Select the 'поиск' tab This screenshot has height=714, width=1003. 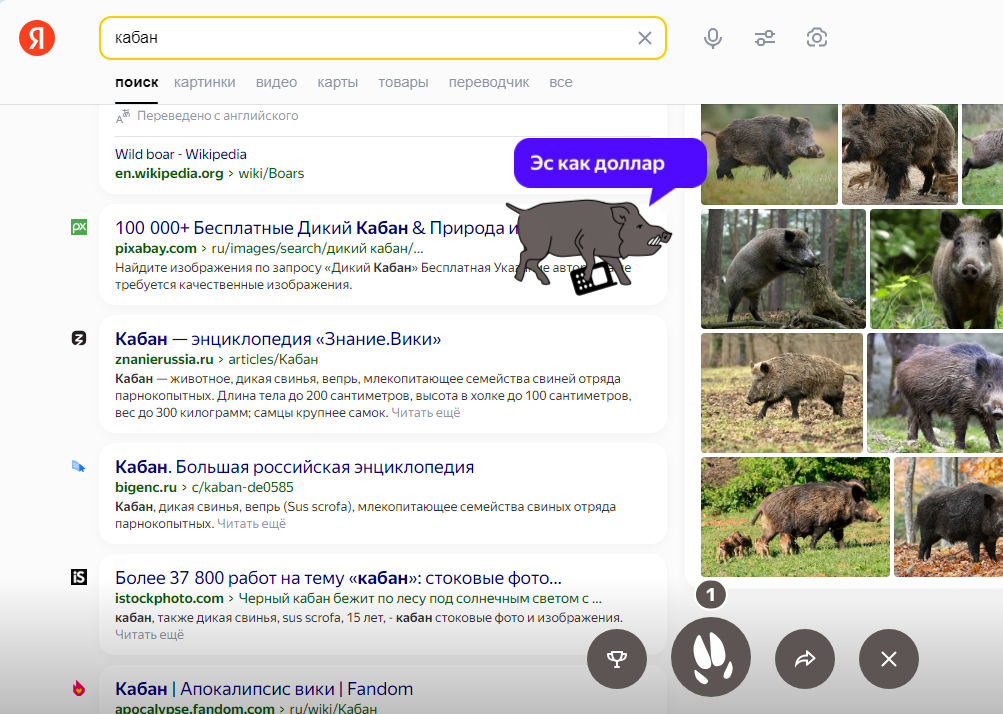[136, 82]
